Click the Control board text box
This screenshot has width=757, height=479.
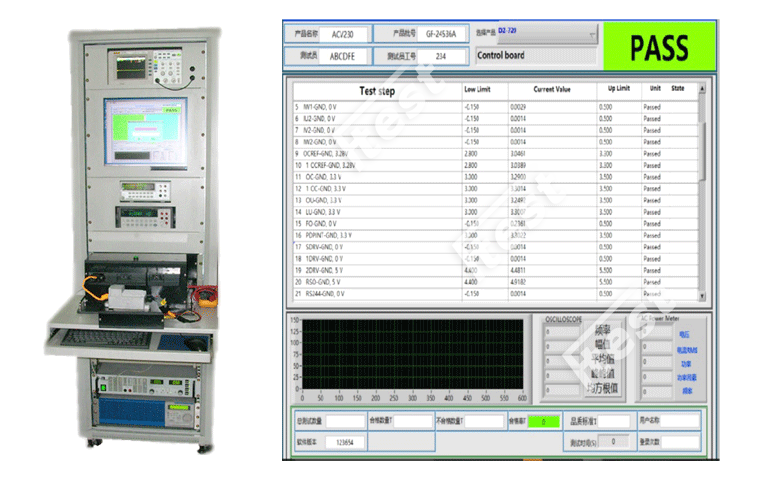(x=535, y=56)
